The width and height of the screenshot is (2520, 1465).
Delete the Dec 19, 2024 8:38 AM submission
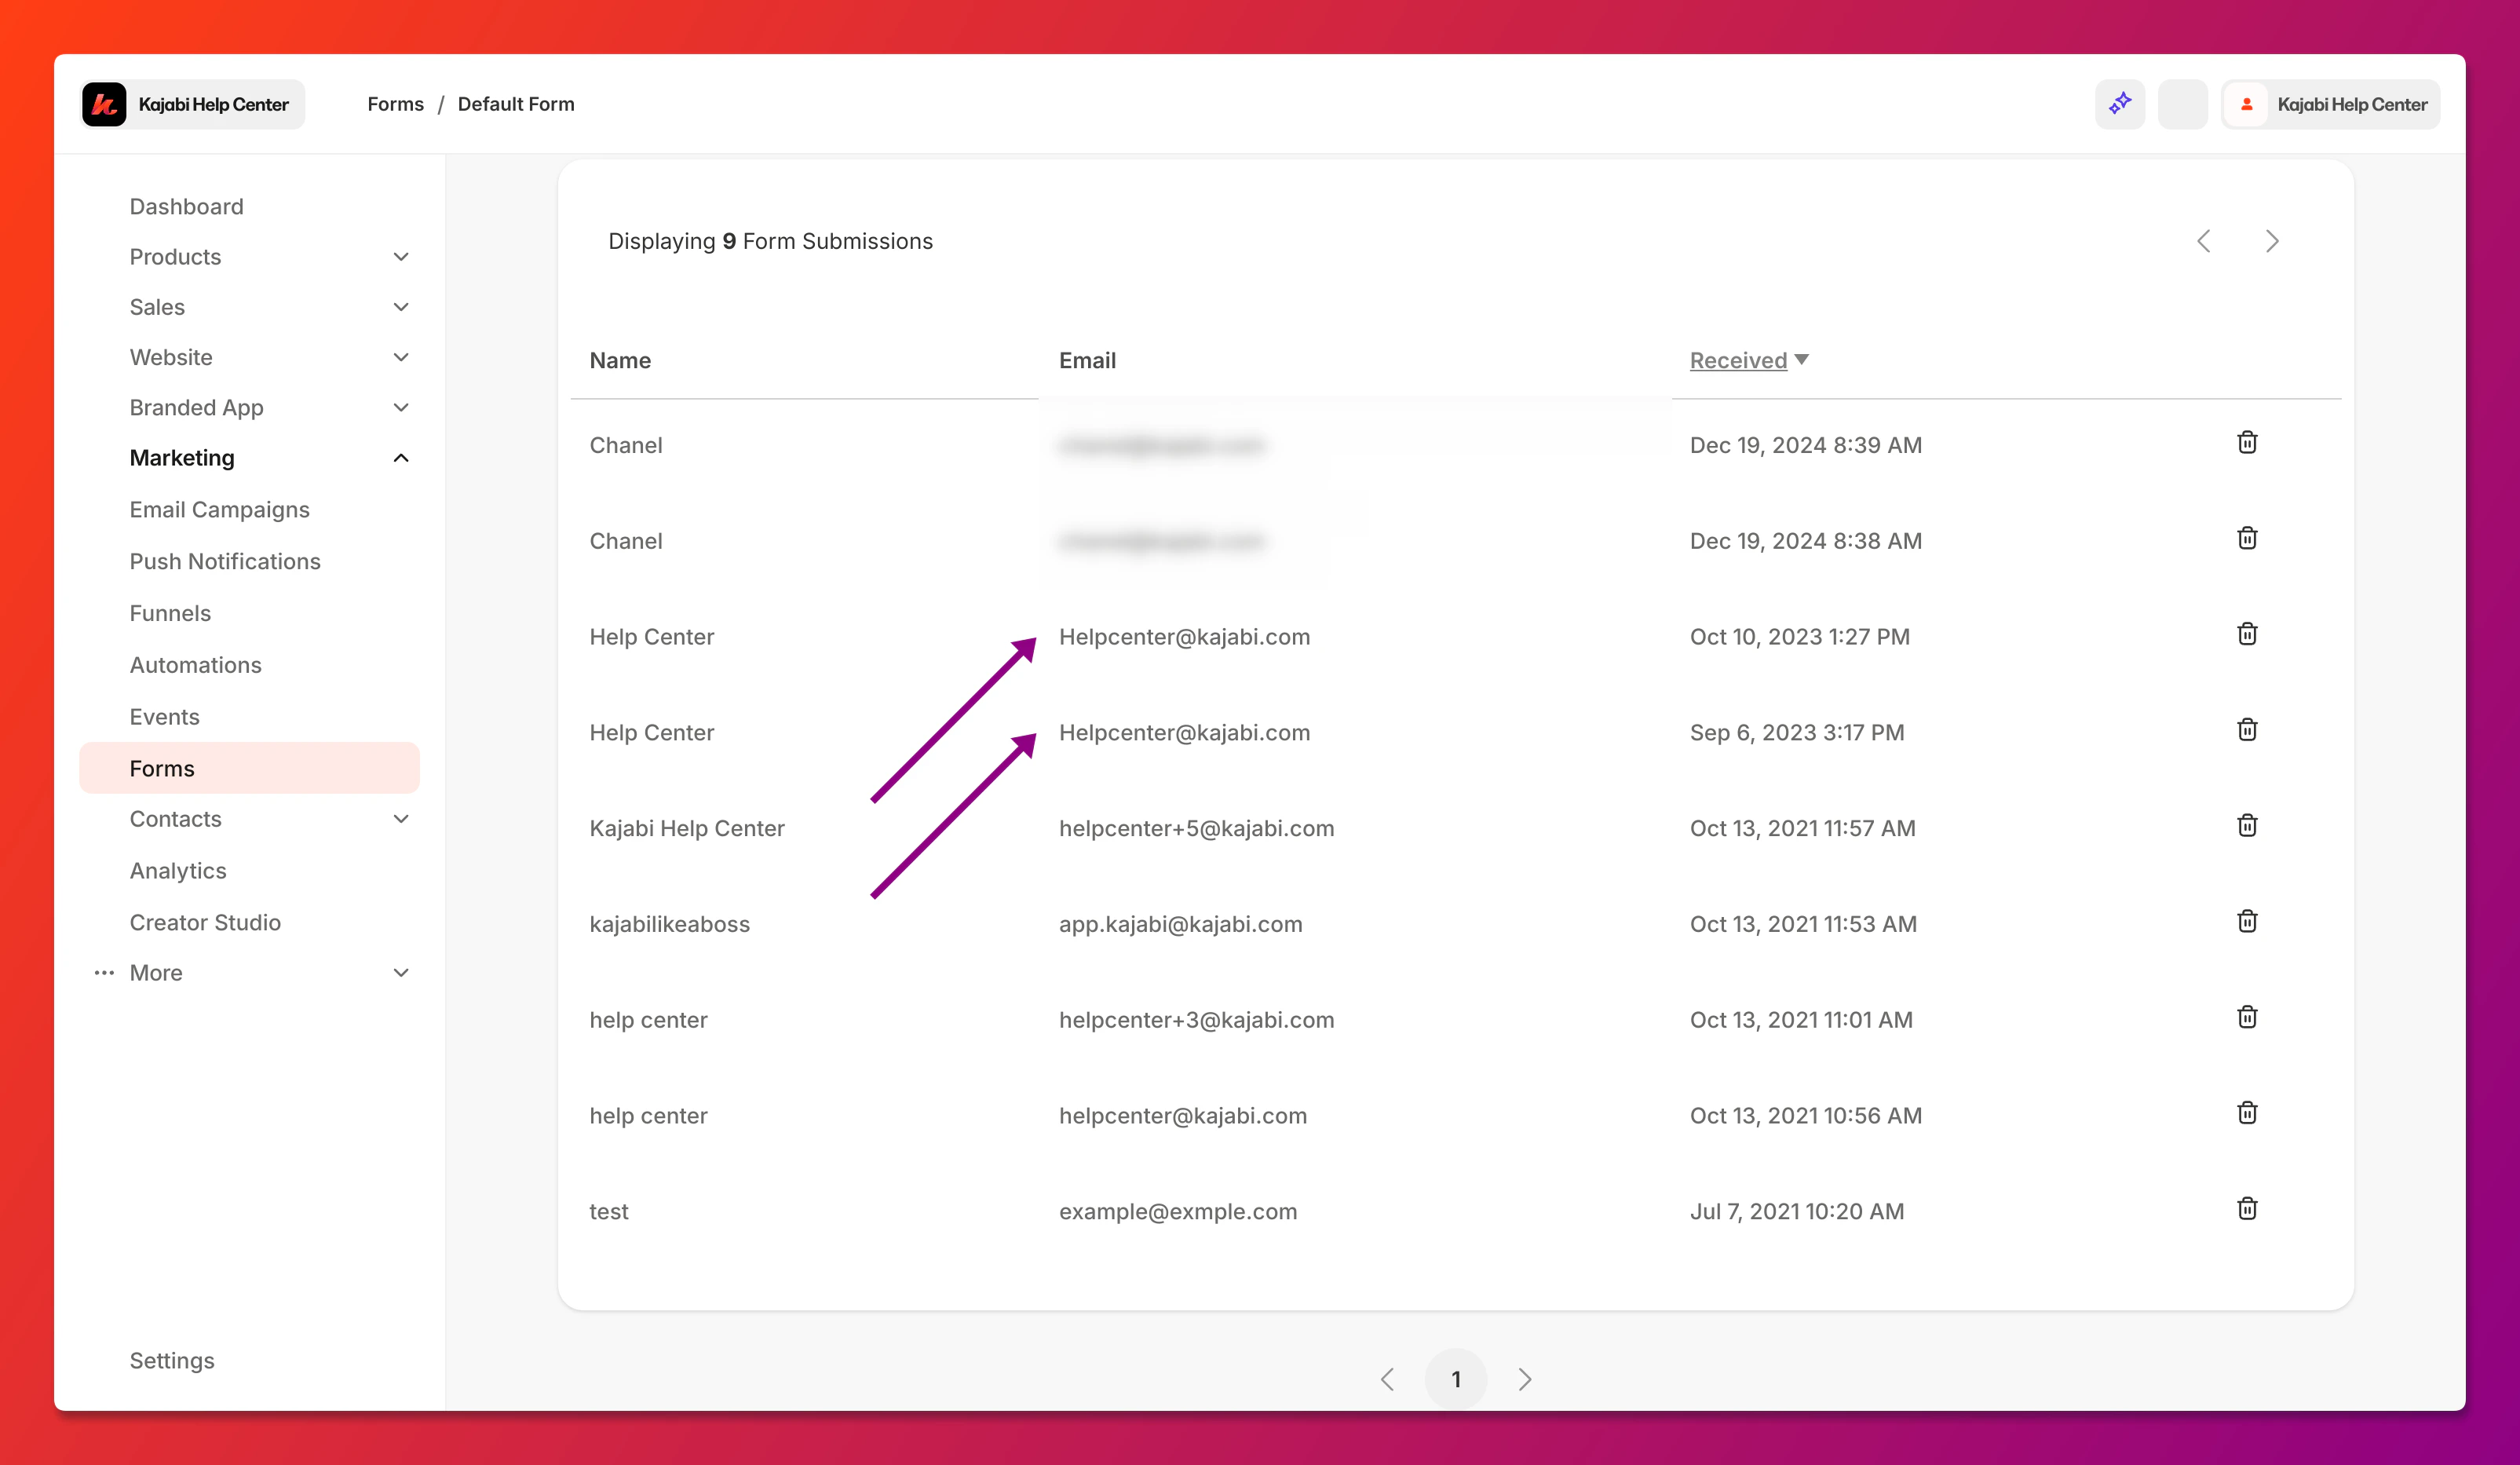(x=2247, y=538)
